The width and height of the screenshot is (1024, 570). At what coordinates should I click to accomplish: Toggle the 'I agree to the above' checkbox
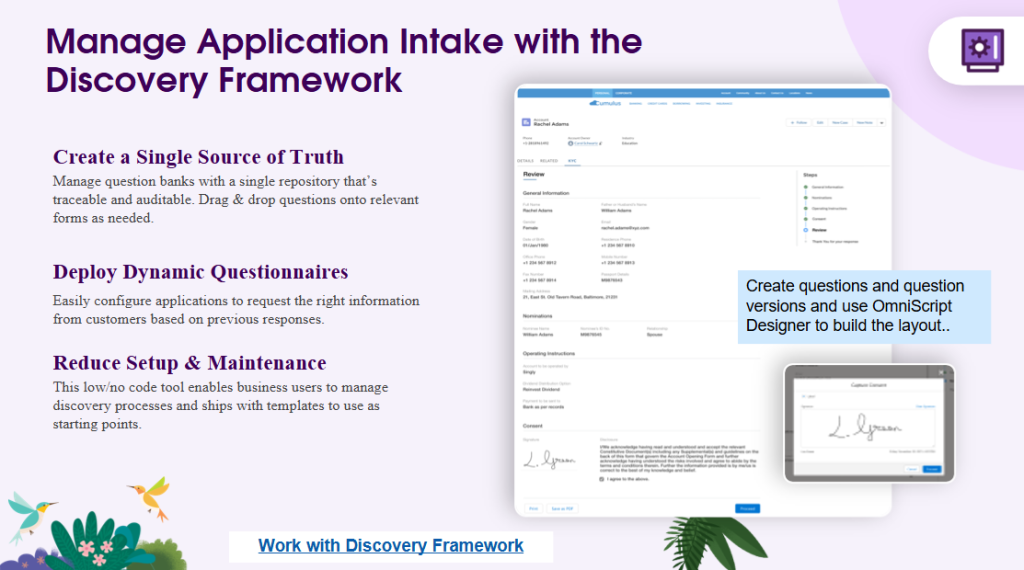click(x=601, y=479)
